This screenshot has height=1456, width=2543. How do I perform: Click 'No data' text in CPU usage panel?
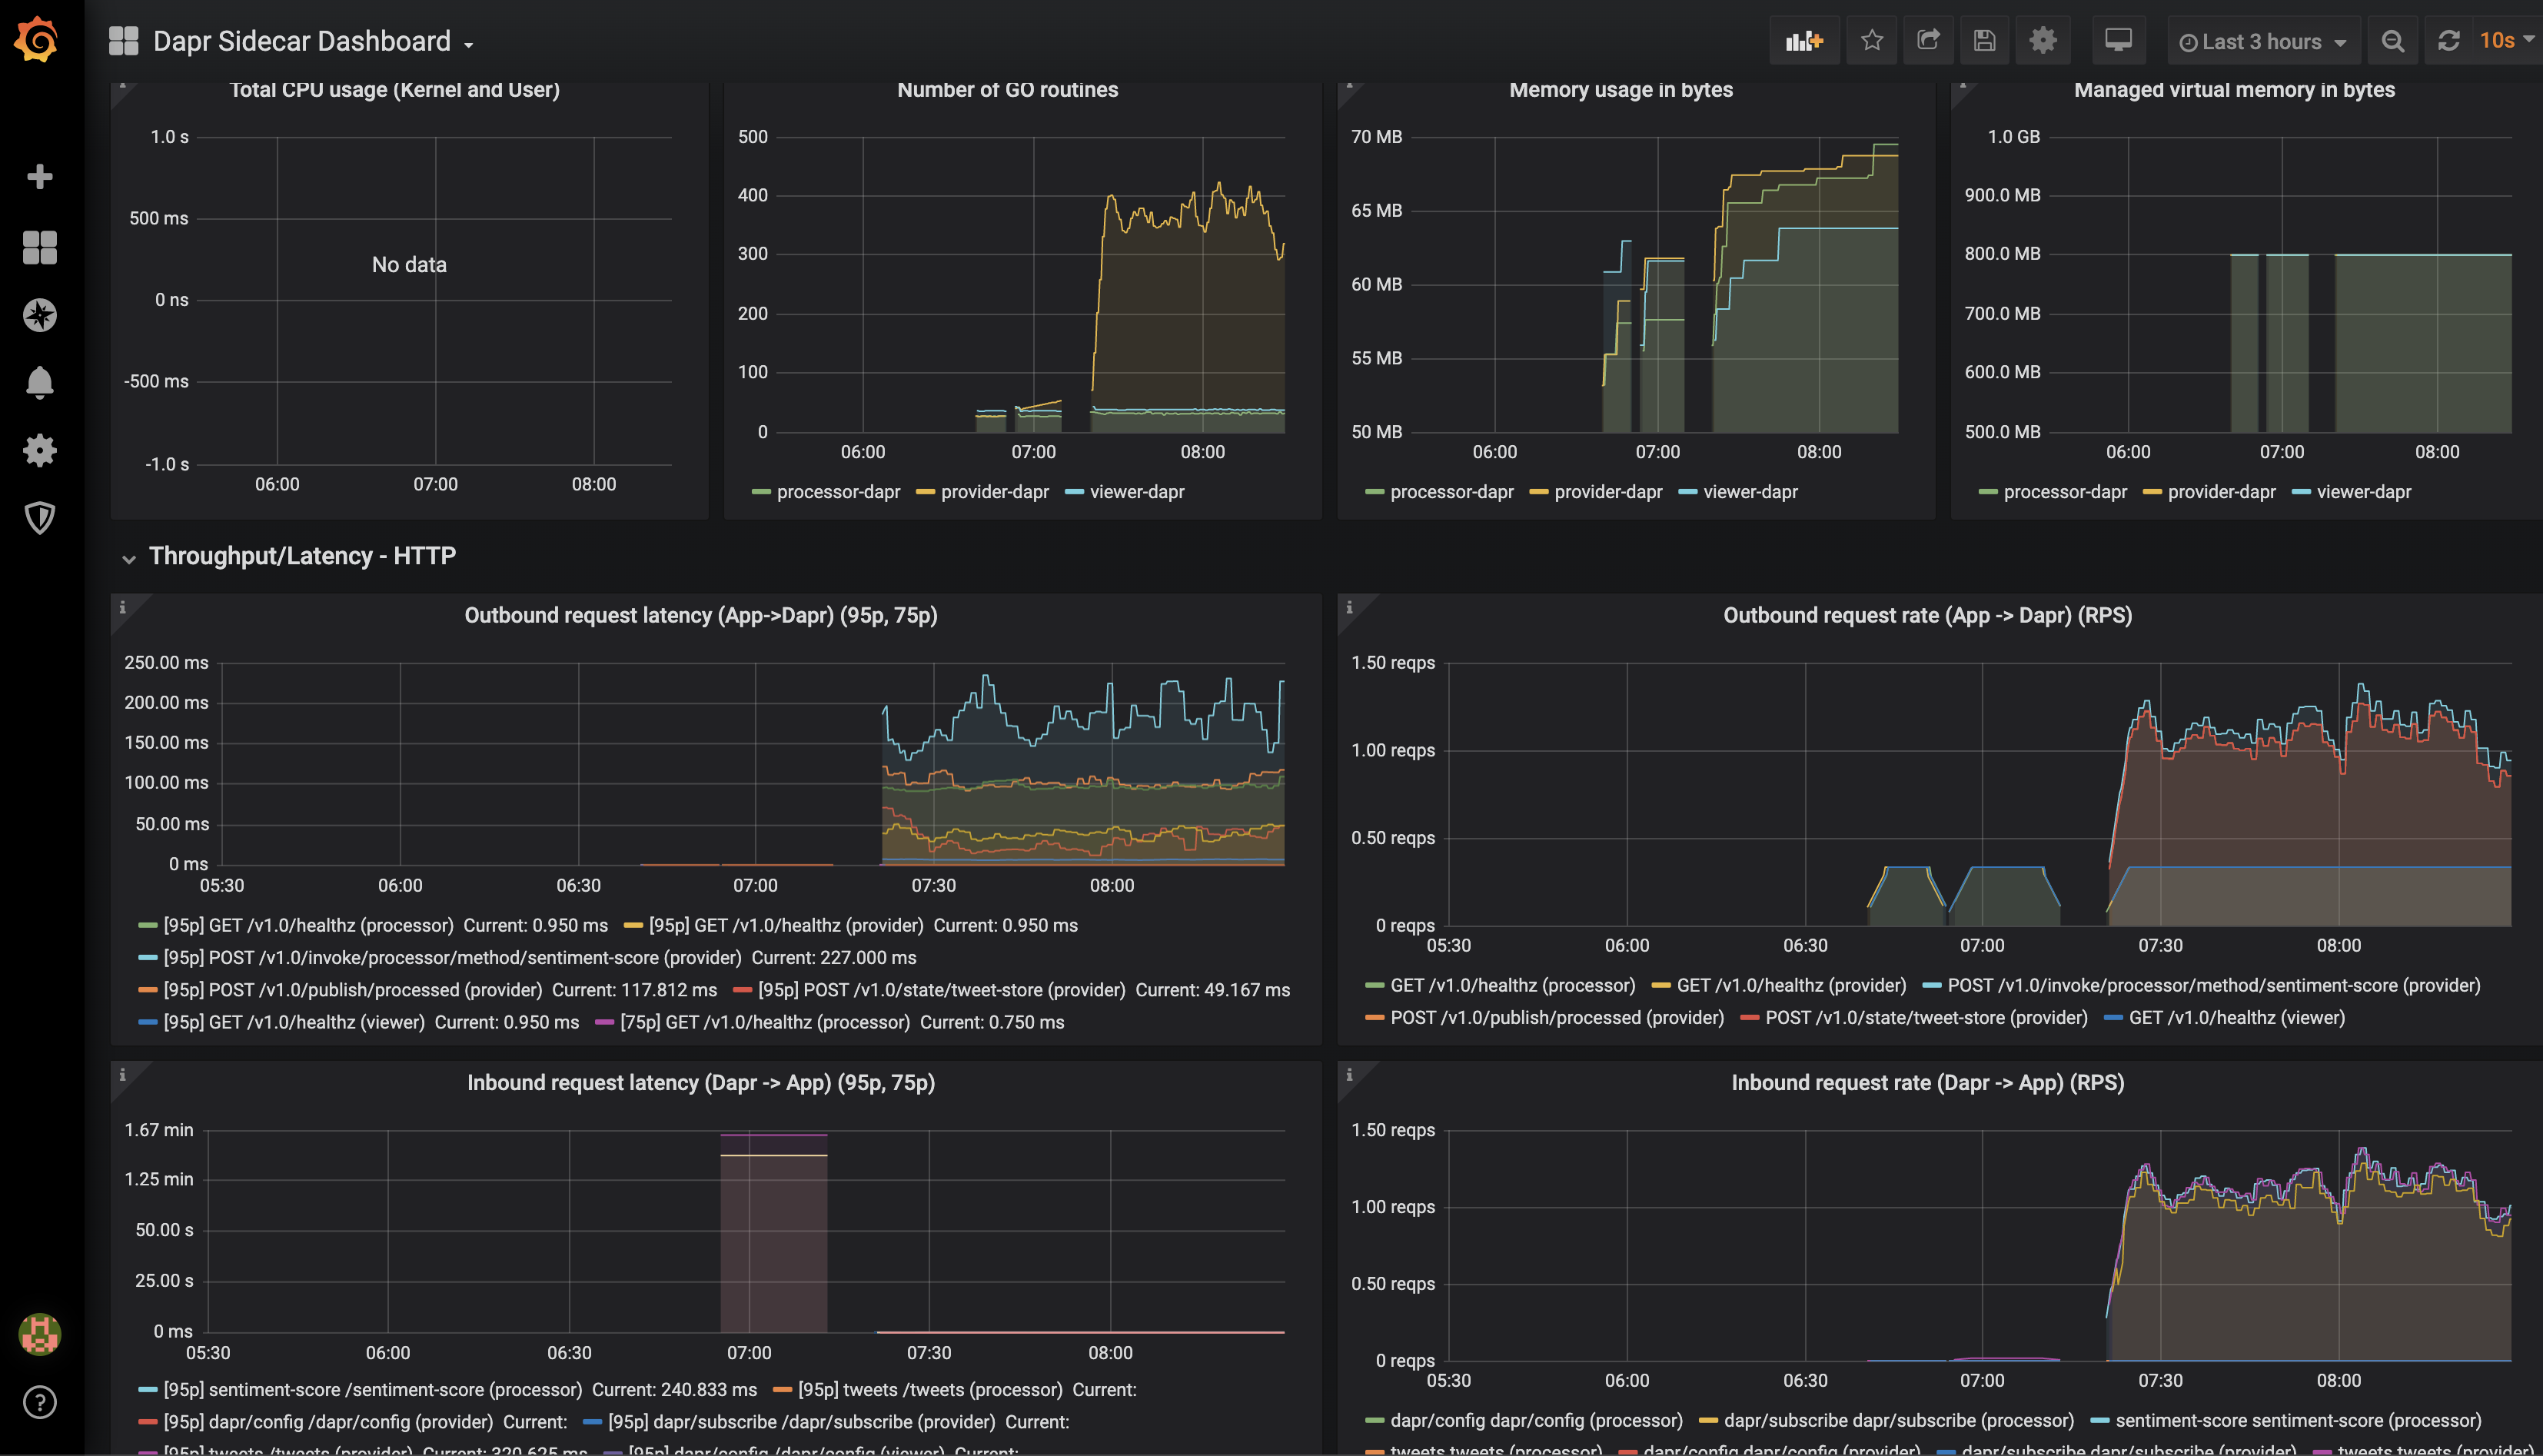pyautogui.click(x=409, y=265)
